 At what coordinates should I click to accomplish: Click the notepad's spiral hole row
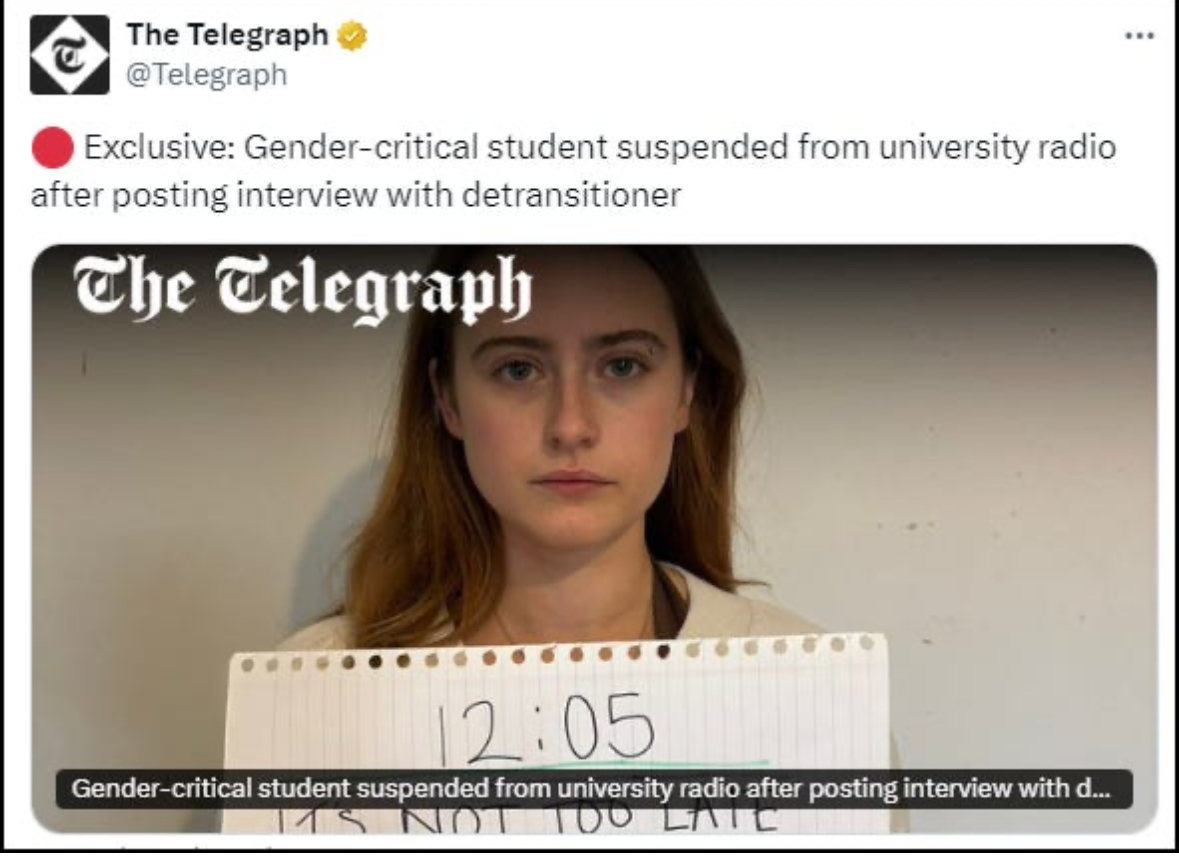(556, 657)
